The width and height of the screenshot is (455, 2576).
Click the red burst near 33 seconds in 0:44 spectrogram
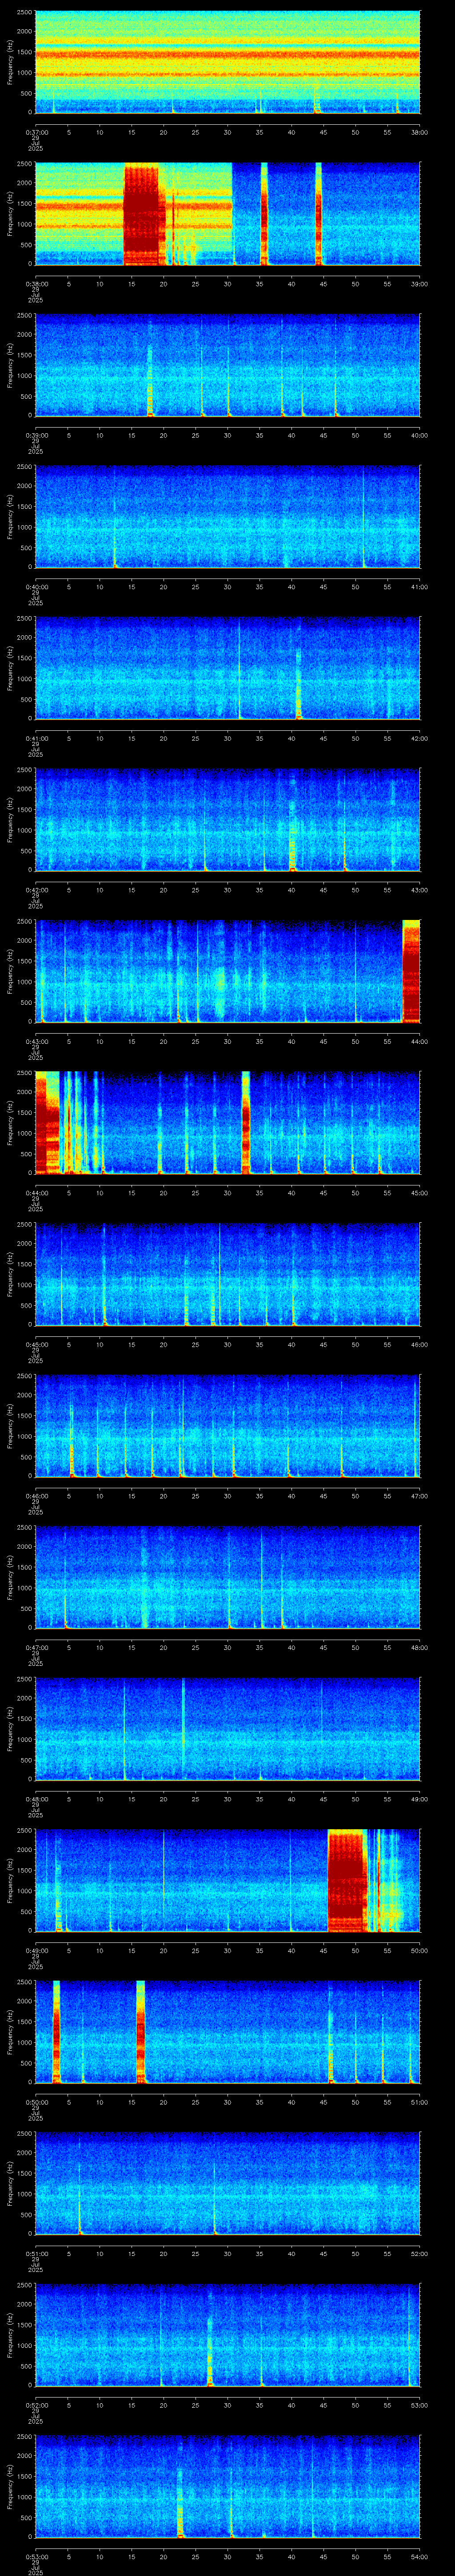pos(246,1123)
